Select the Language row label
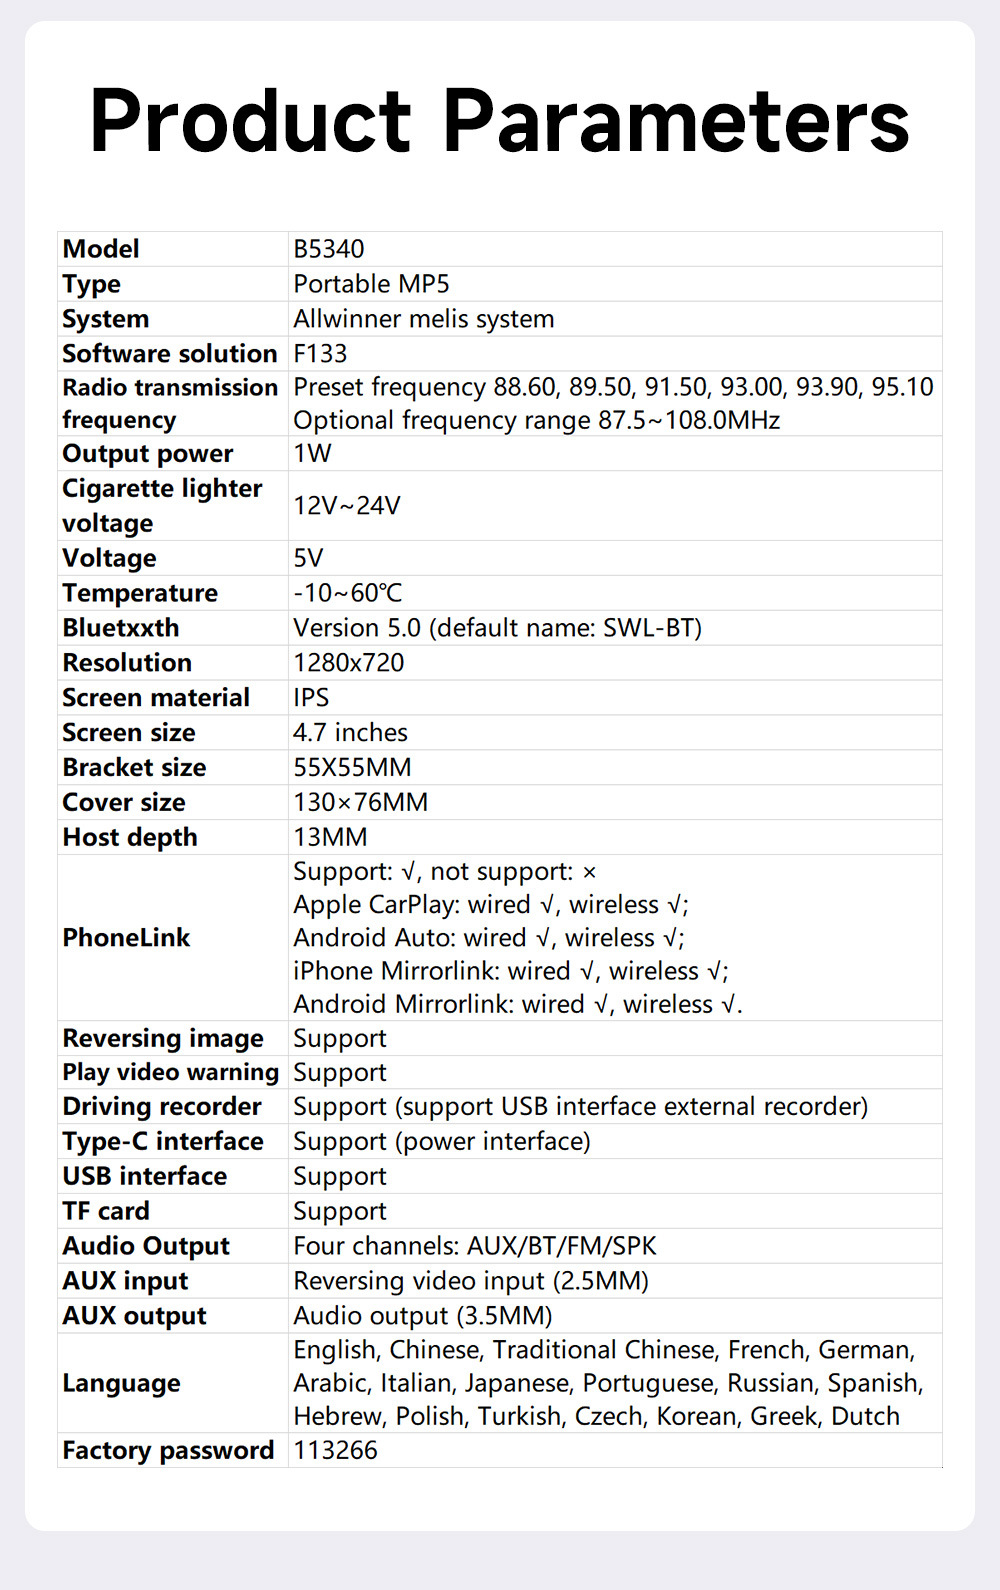Screen dimensions: 1000x1590 point(121,1384)
